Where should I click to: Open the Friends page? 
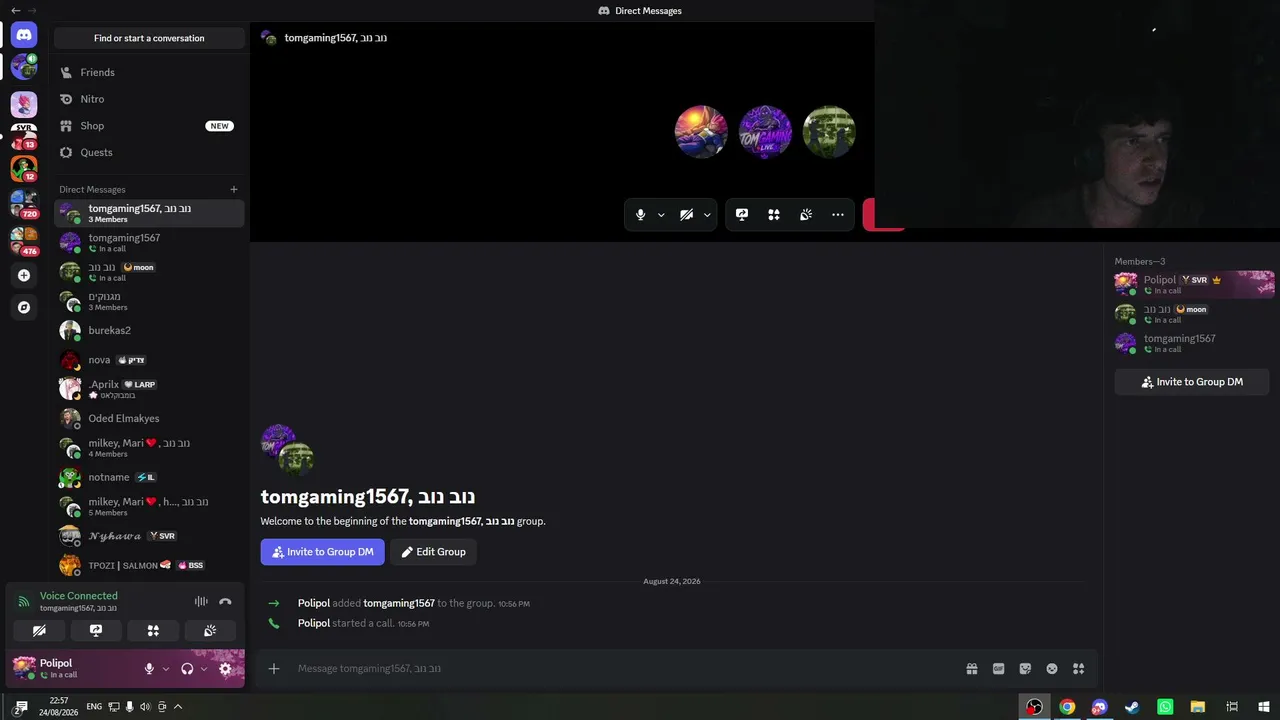point(149,72)
